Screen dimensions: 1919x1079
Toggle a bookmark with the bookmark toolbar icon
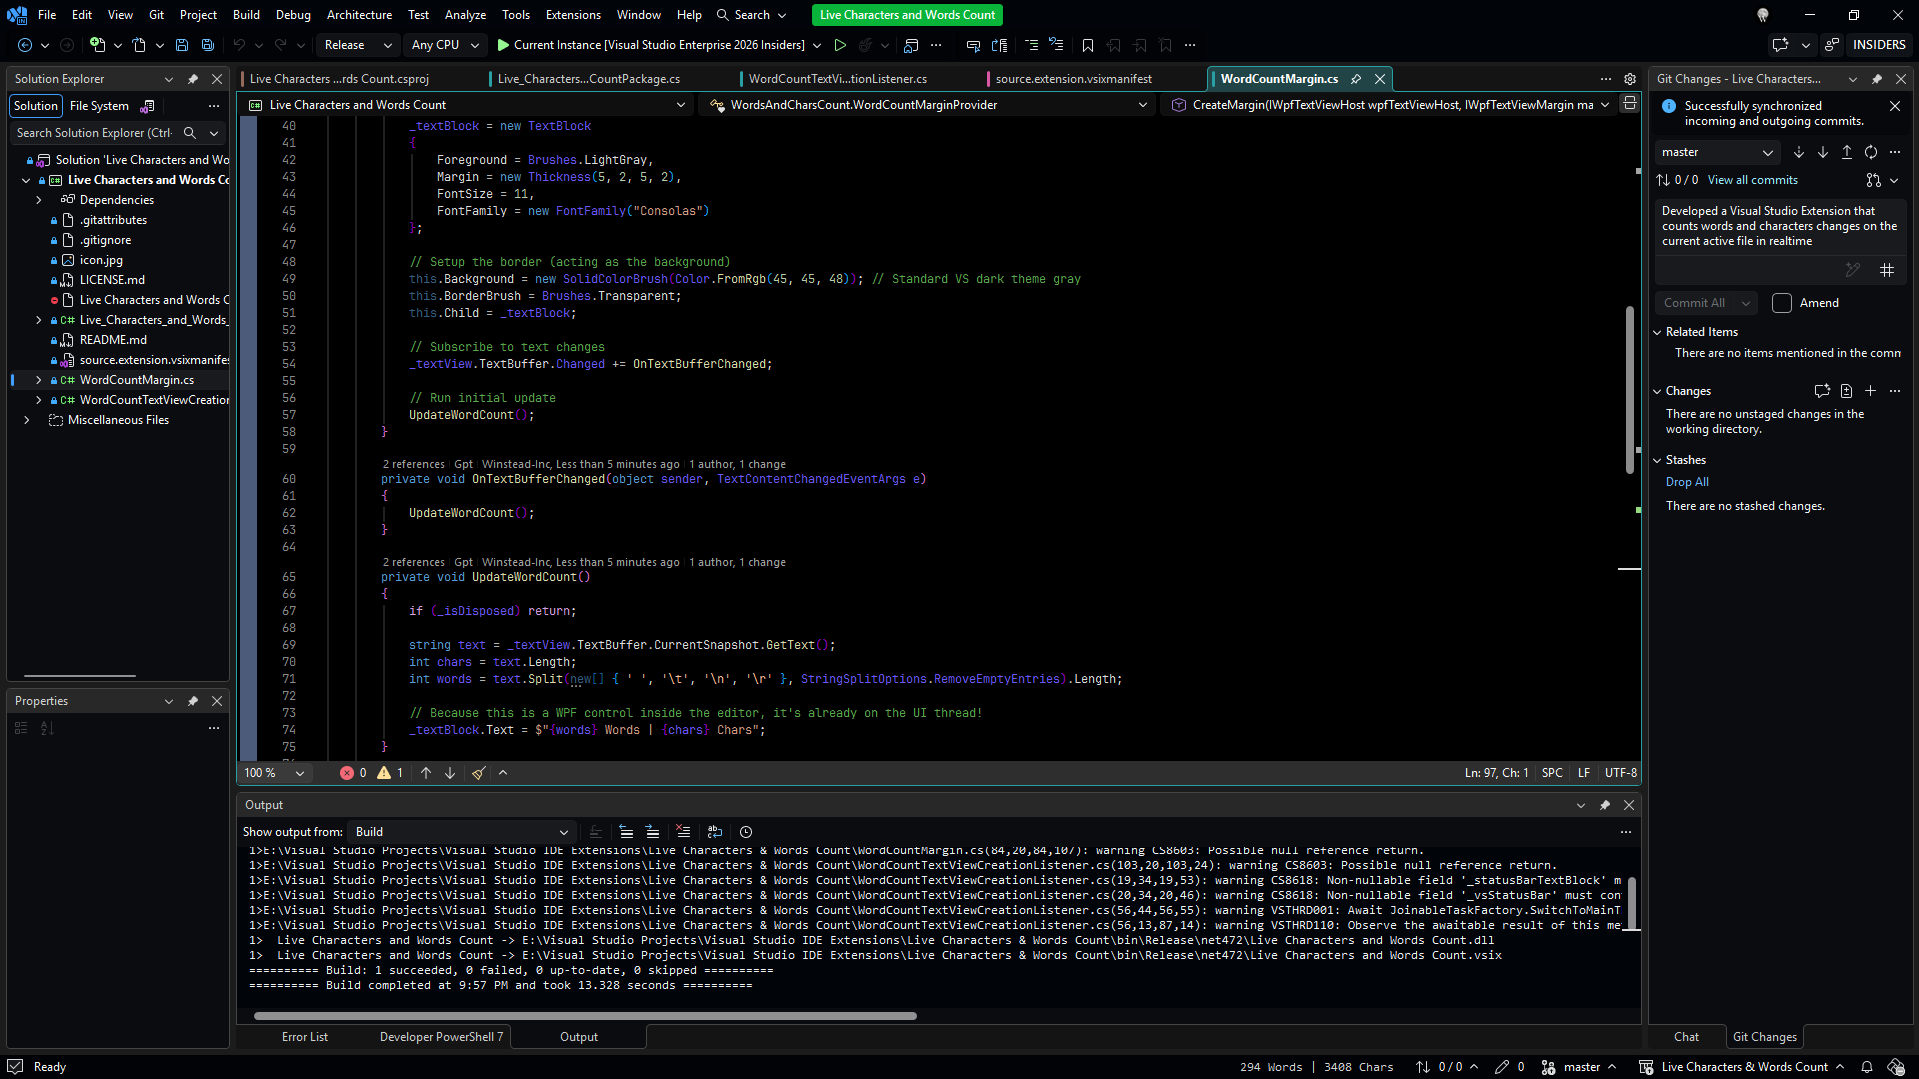(1088, 45)
